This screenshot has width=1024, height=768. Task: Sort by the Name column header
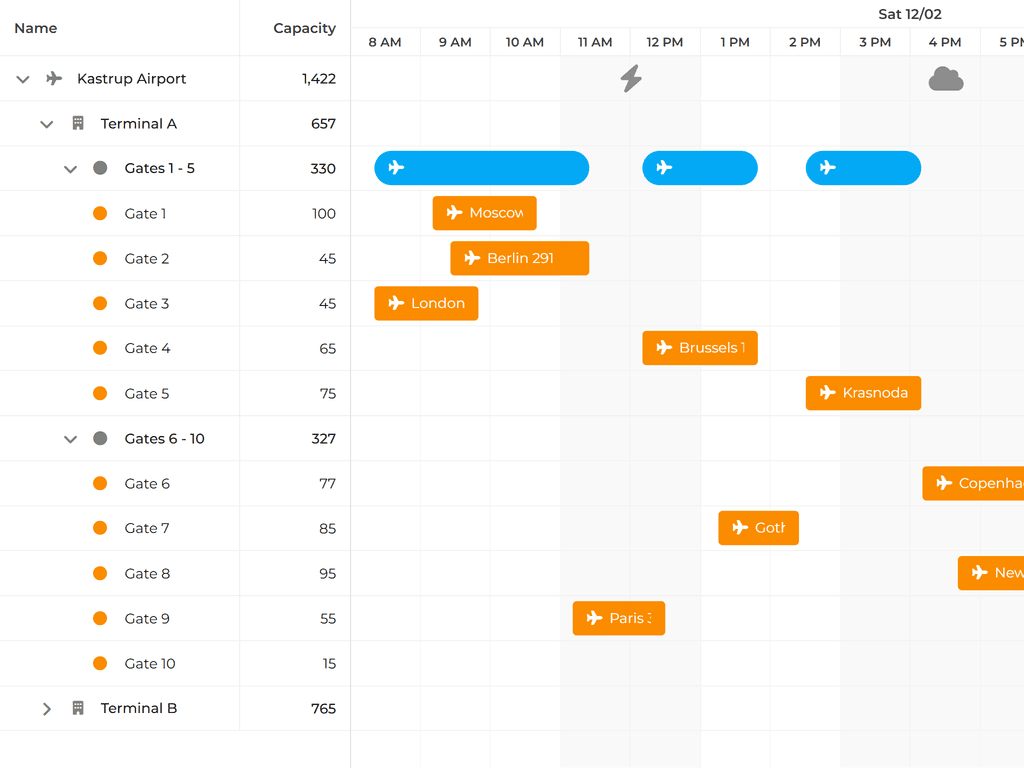click(36, 28)
